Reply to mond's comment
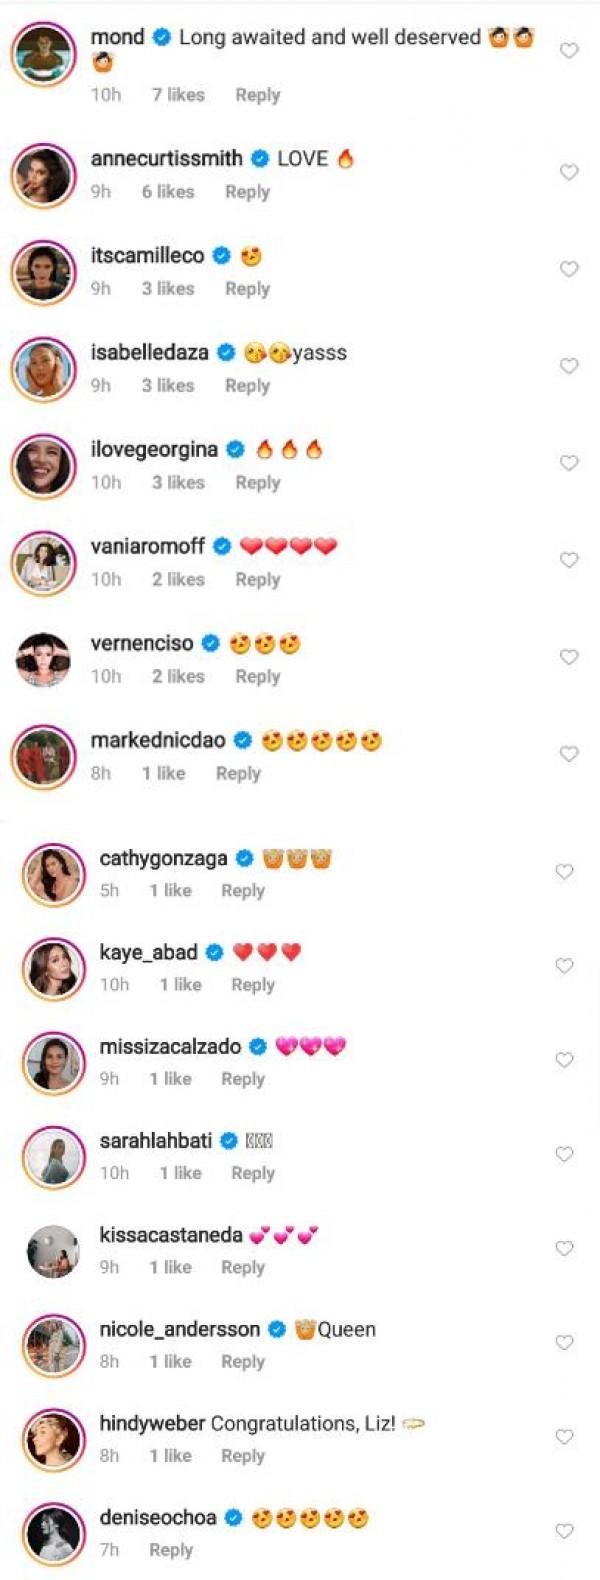The width and height of the screenshot is (600, 1580). pyautogui.click(x=257, y=95)
